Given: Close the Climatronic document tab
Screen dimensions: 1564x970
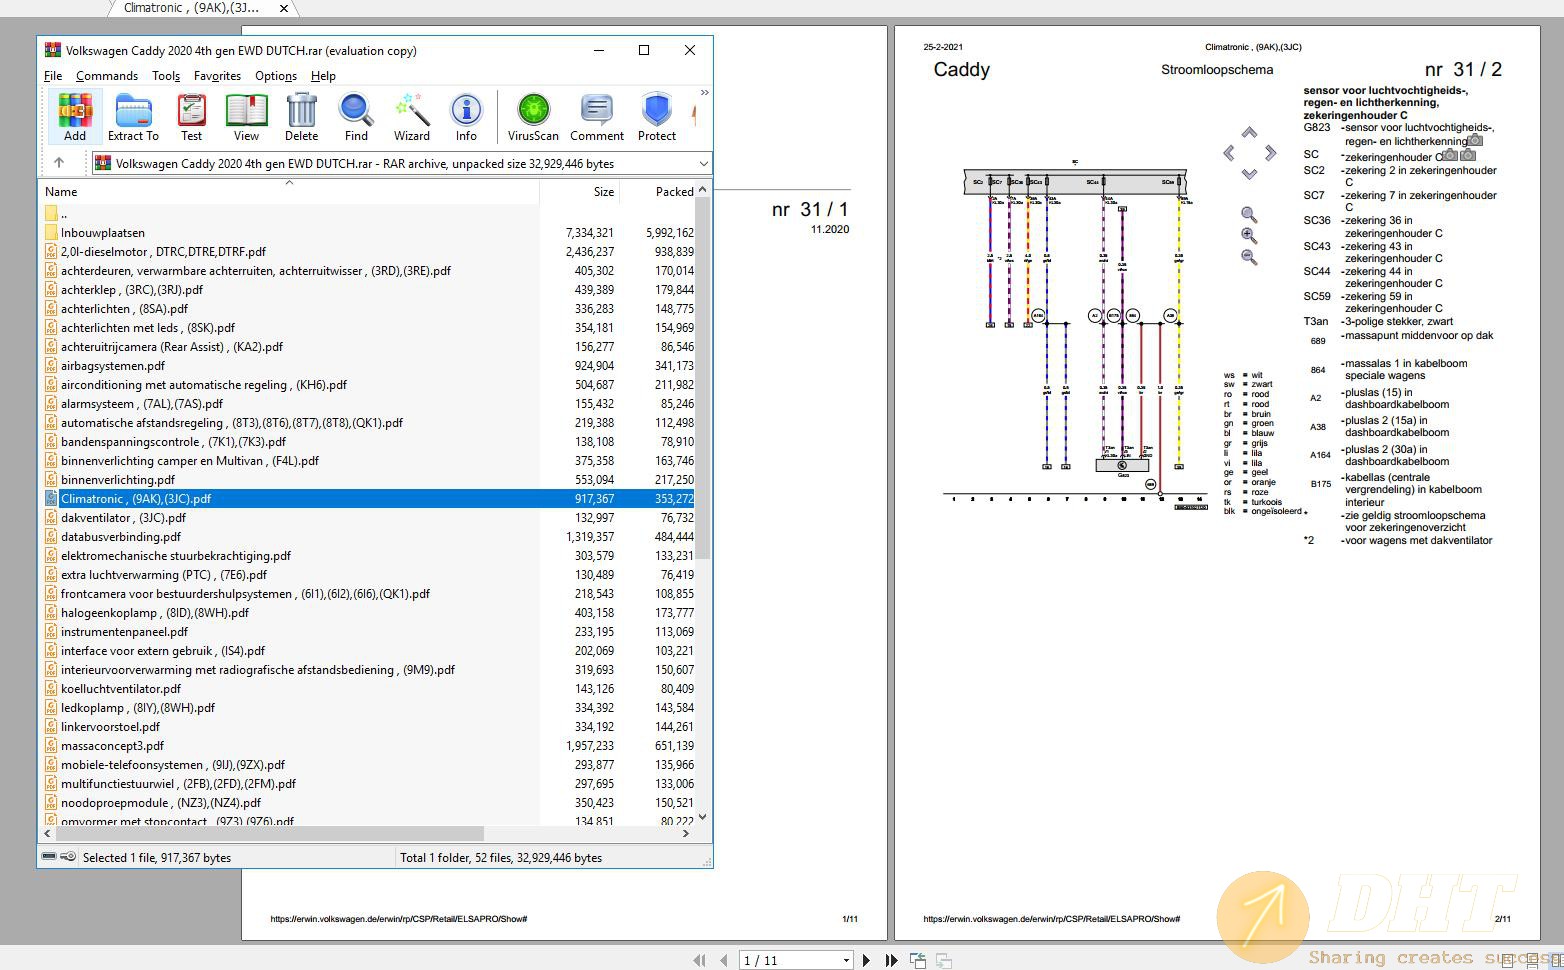Looking at the screenshot, I should pos(284,8).
